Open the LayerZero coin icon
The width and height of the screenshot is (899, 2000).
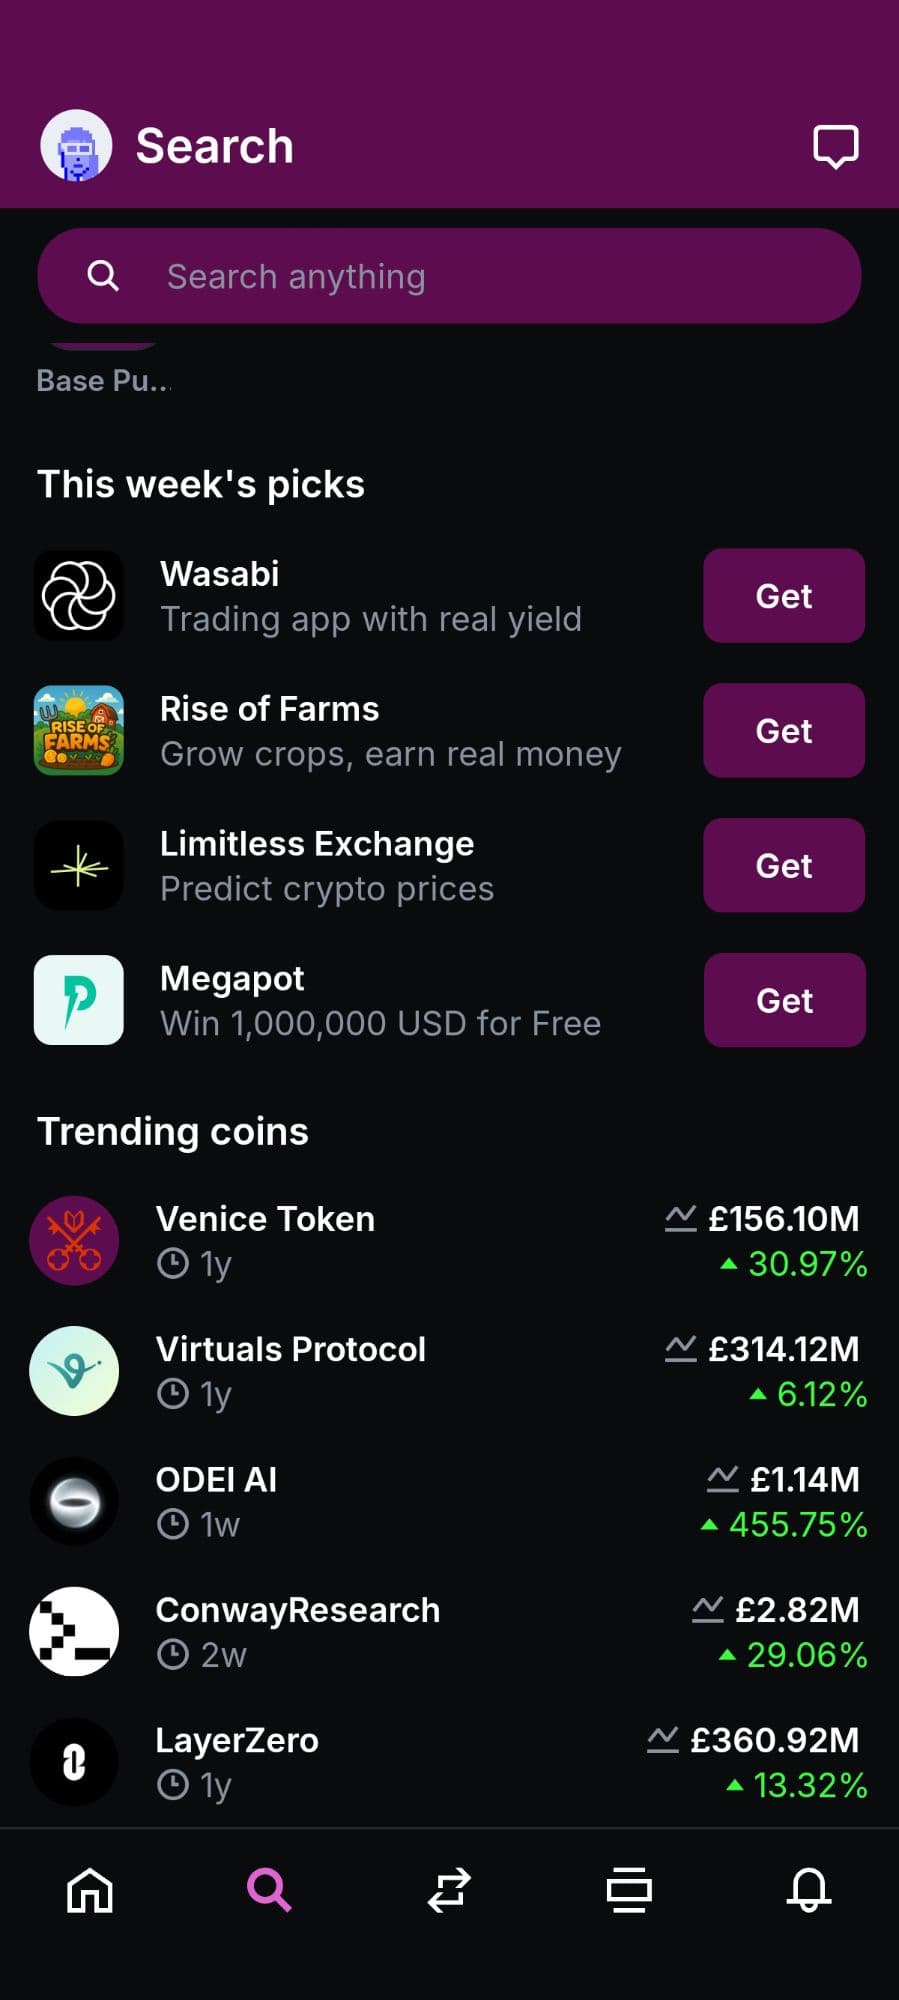click(74, 1762)
